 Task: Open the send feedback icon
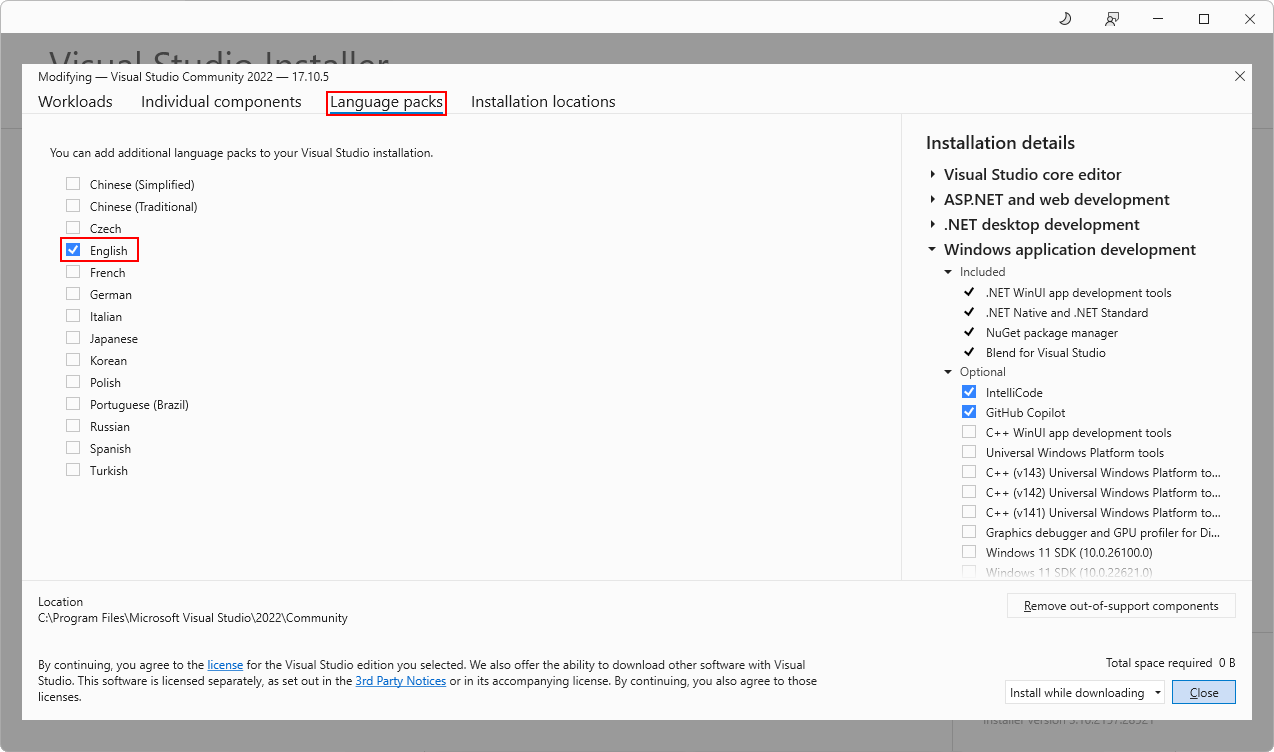pos(1111,18)
